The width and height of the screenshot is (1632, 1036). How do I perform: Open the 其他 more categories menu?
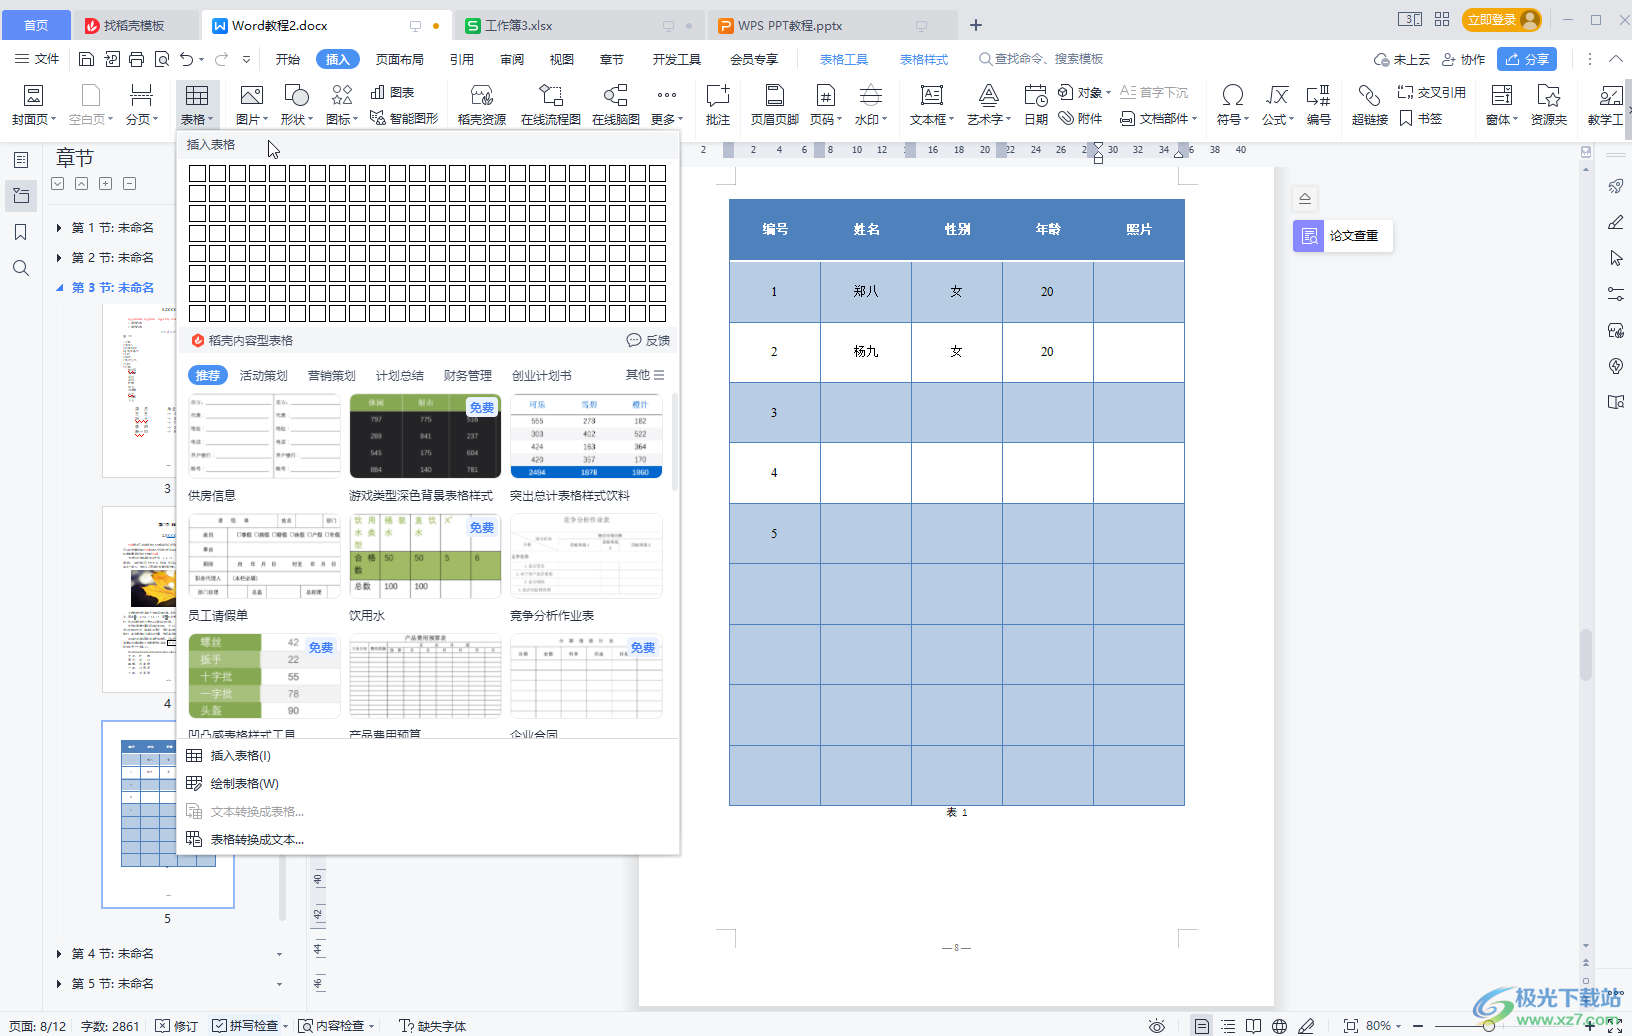pyautogui.click(x=645, y=375)
